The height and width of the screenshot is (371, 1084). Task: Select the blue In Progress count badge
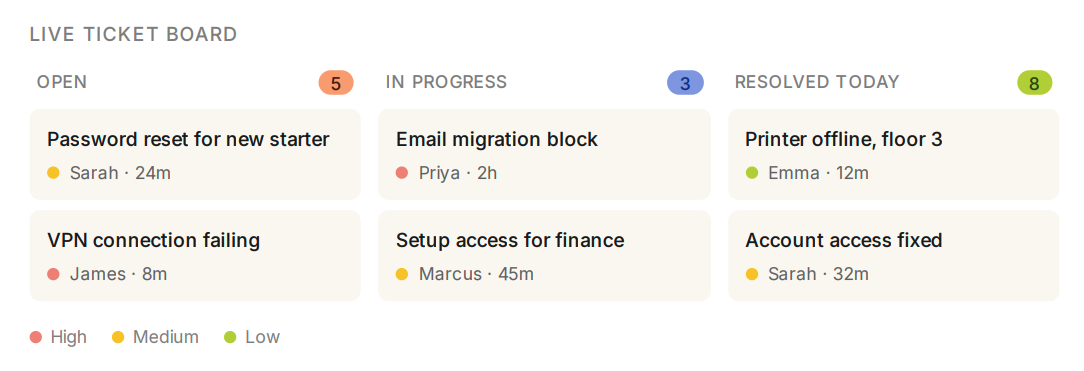click(685, 83)
